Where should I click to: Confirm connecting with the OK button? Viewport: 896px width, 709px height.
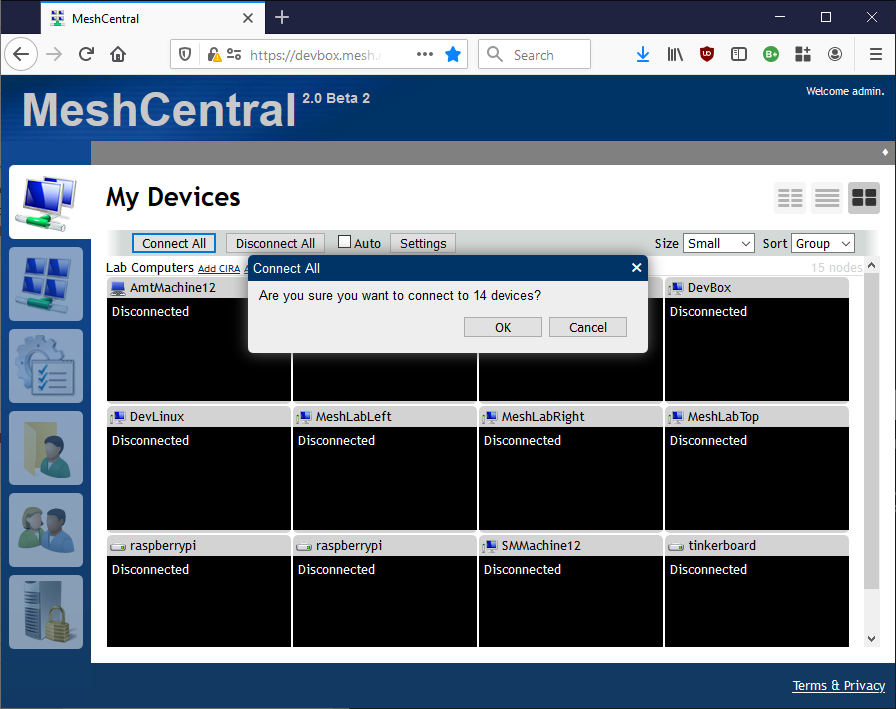click(502, 326)
